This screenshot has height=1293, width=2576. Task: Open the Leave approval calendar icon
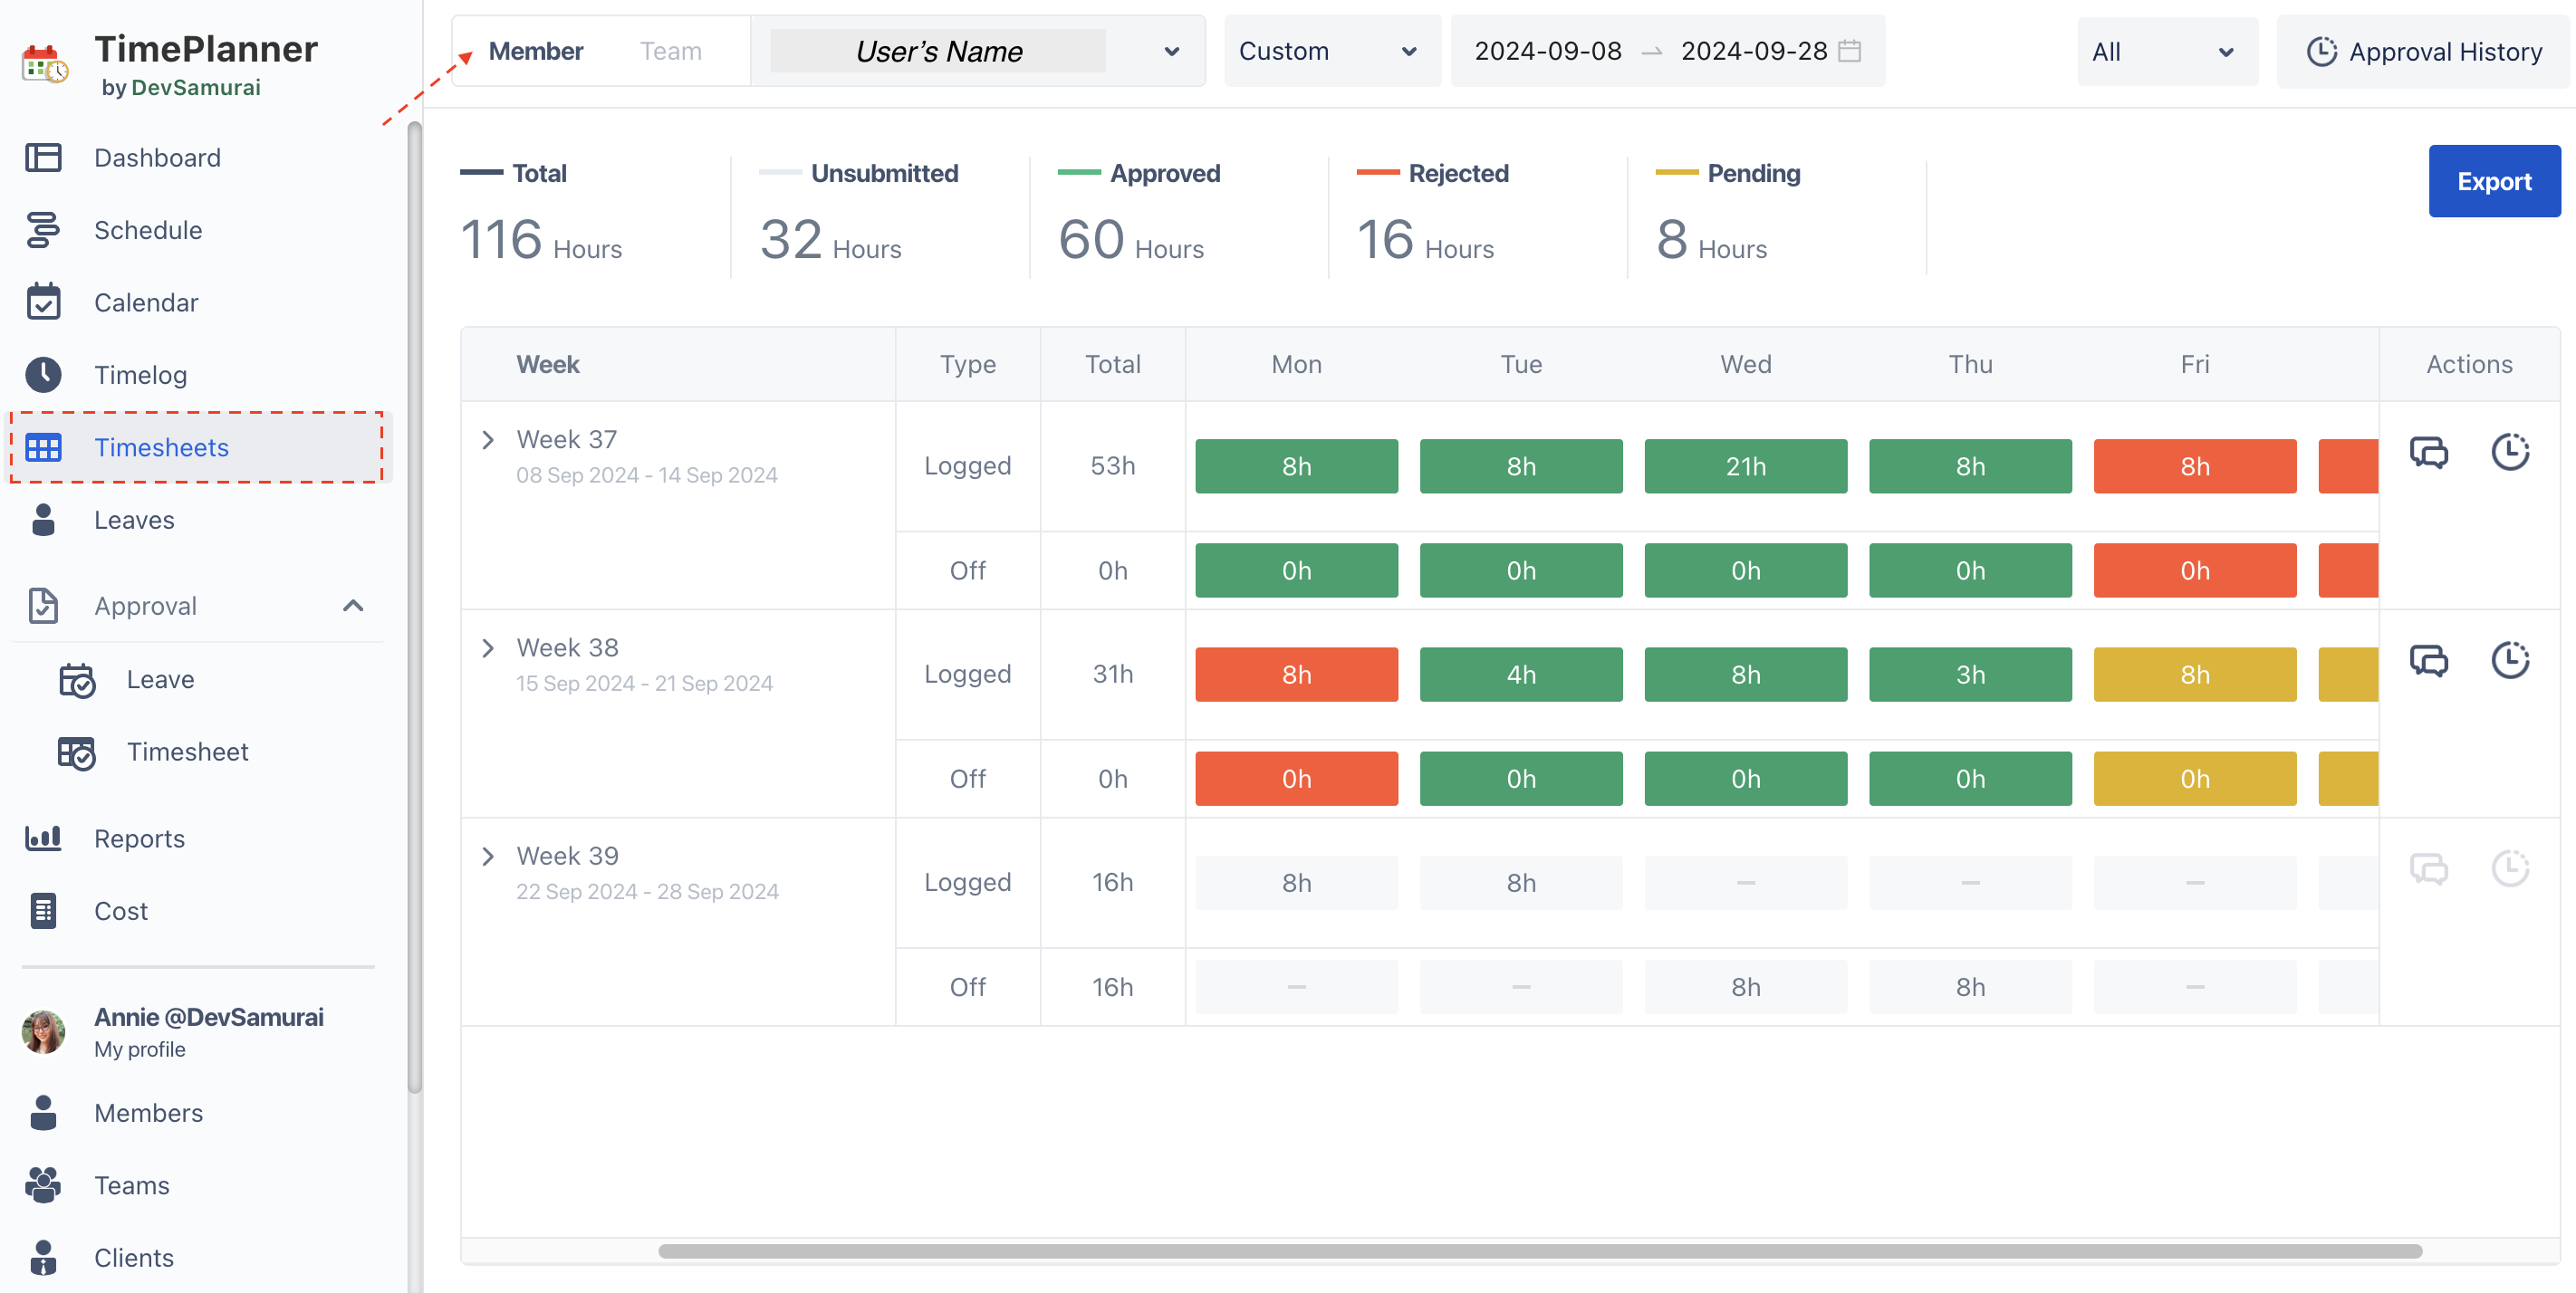76,679
